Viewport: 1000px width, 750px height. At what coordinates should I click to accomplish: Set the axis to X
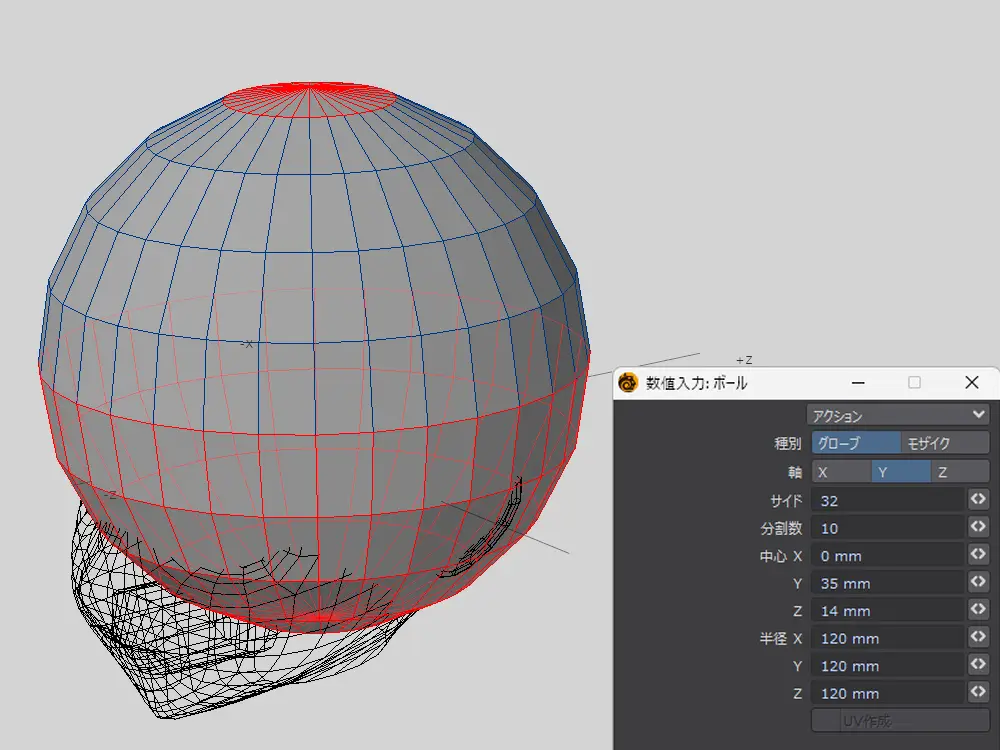coord(840,472)
